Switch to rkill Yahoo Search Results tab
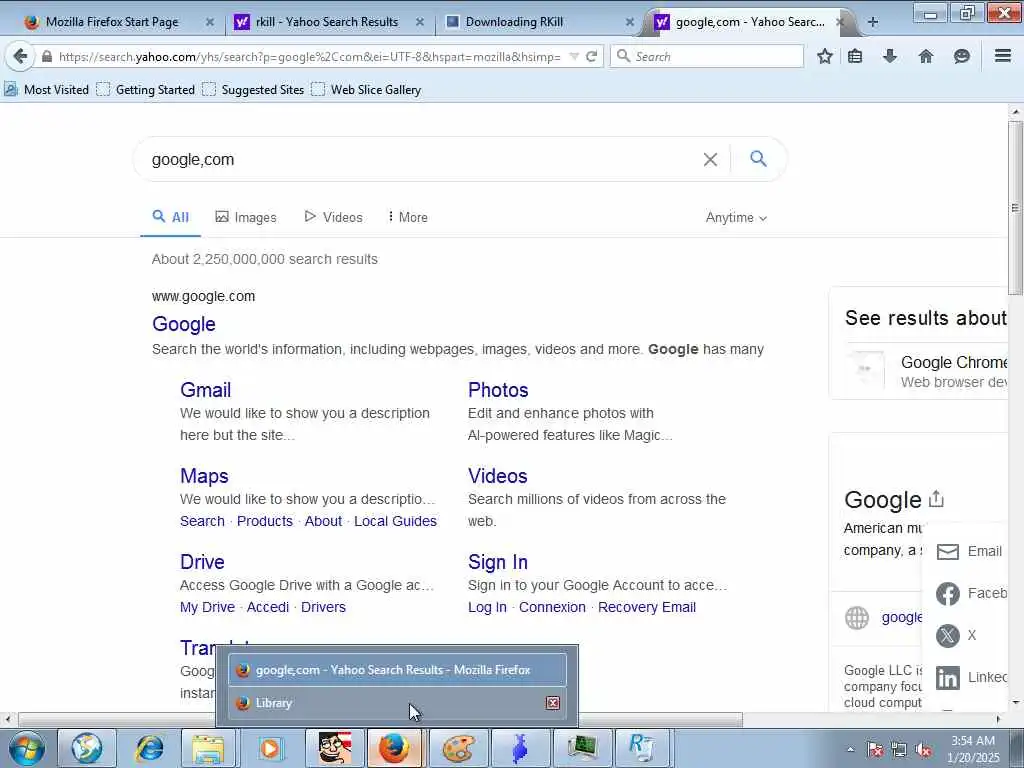The height and width of the screenshot is (768, 1024). click(327, 22)
